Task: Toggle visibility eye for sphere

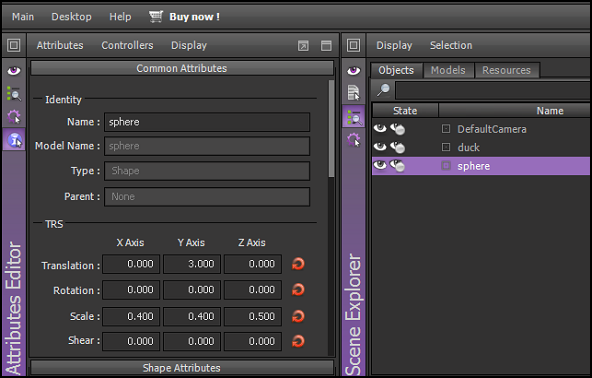Action: [x=380, y=165]
